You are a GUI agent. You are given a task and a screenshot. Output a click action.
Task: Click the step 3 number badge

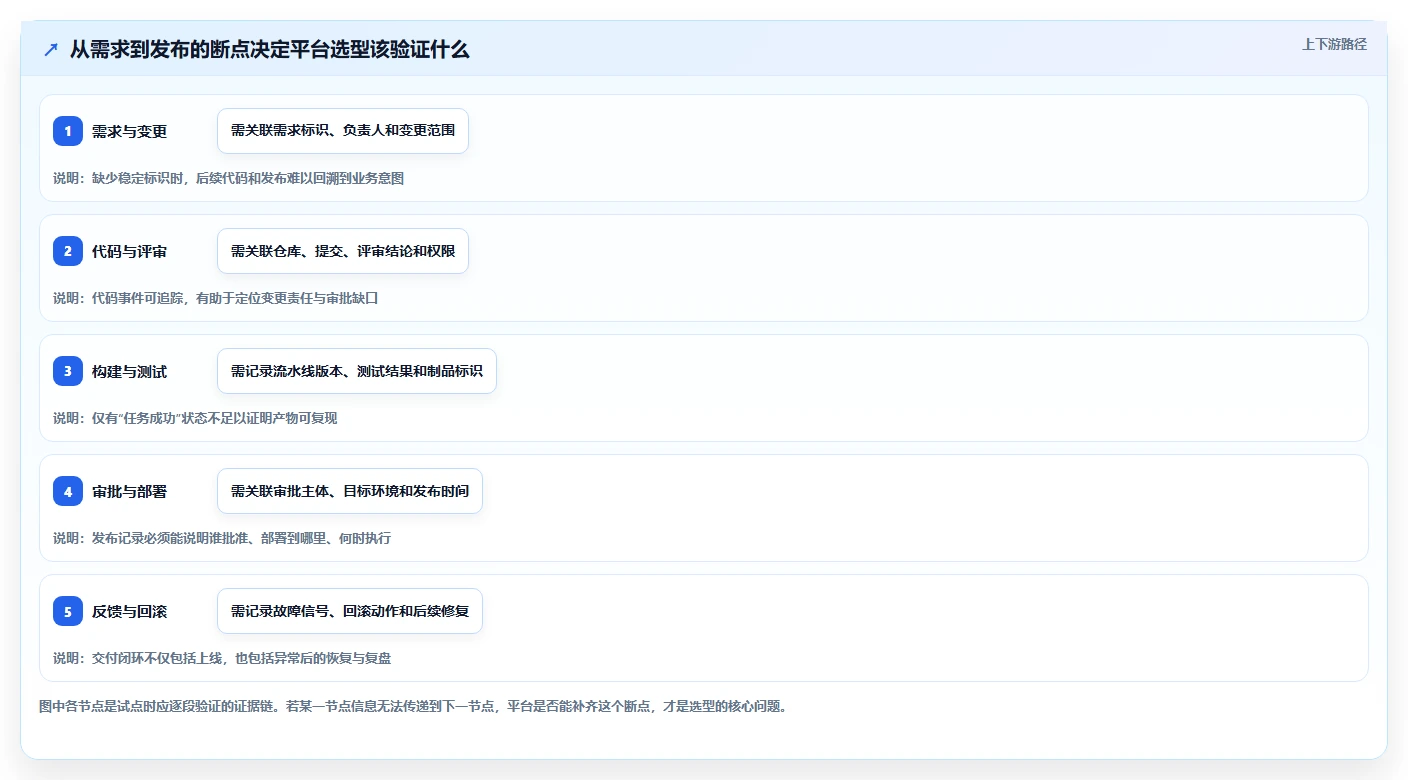tap(68, 371)
